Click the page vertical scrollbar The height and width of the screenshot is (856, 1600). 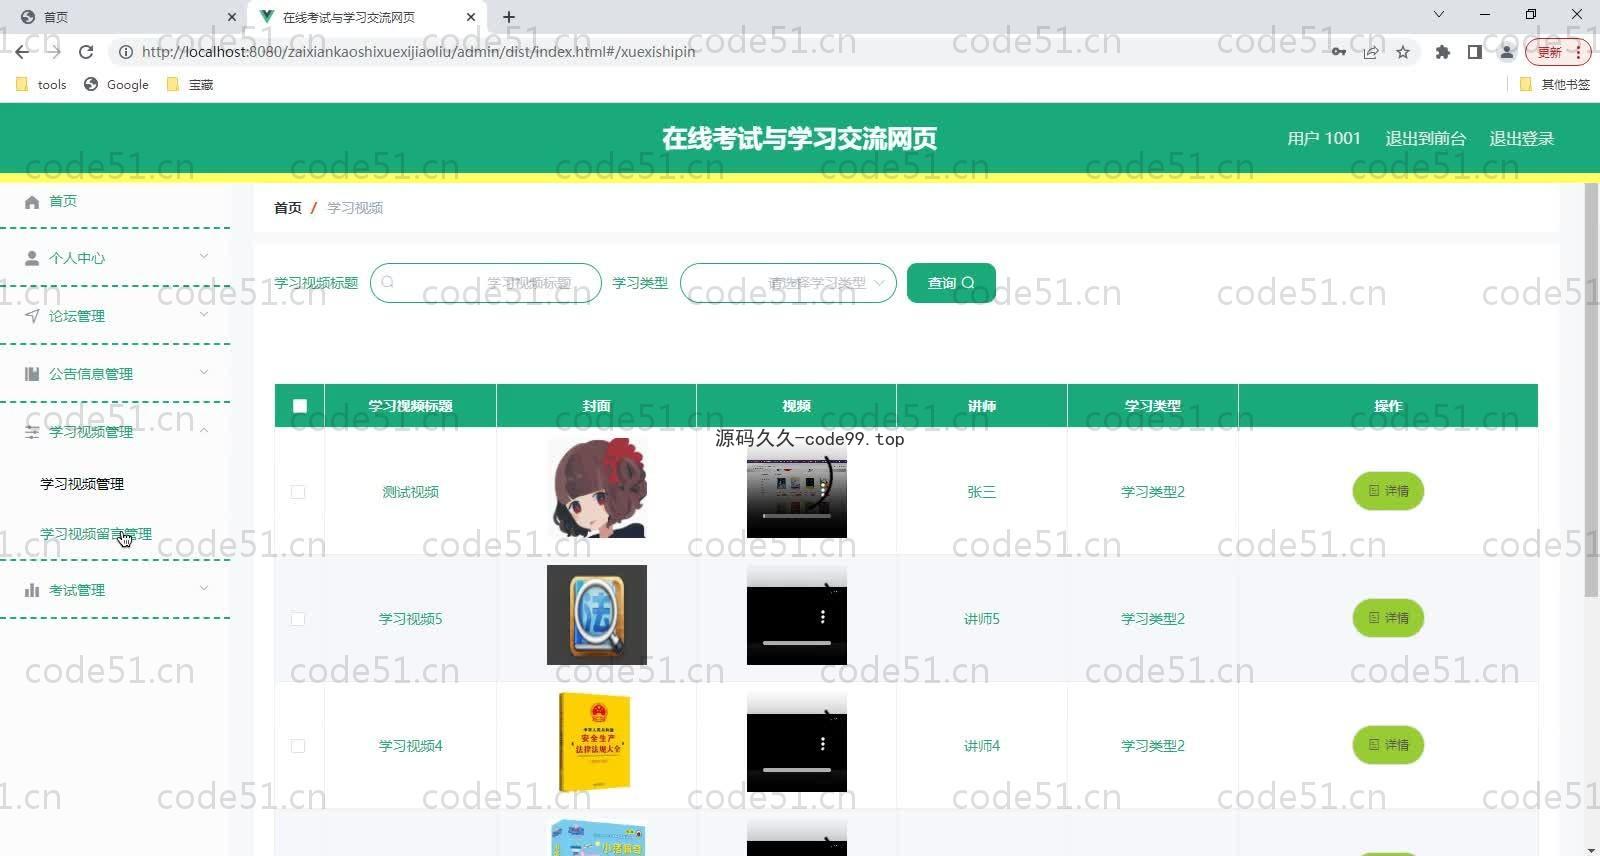point(1591,390)
